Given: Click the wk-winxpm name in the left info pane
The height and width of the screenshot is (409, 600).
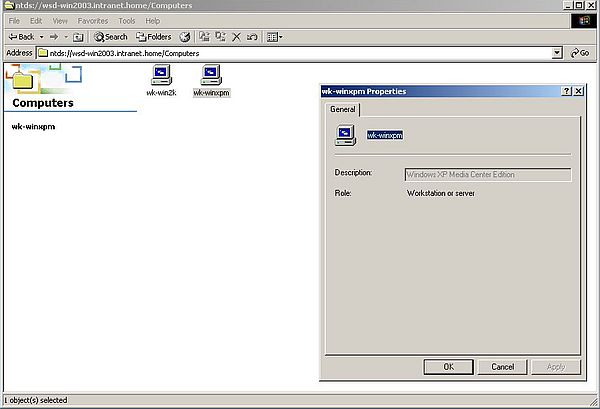Looking at the screenshot, I should tap(33, 127).
